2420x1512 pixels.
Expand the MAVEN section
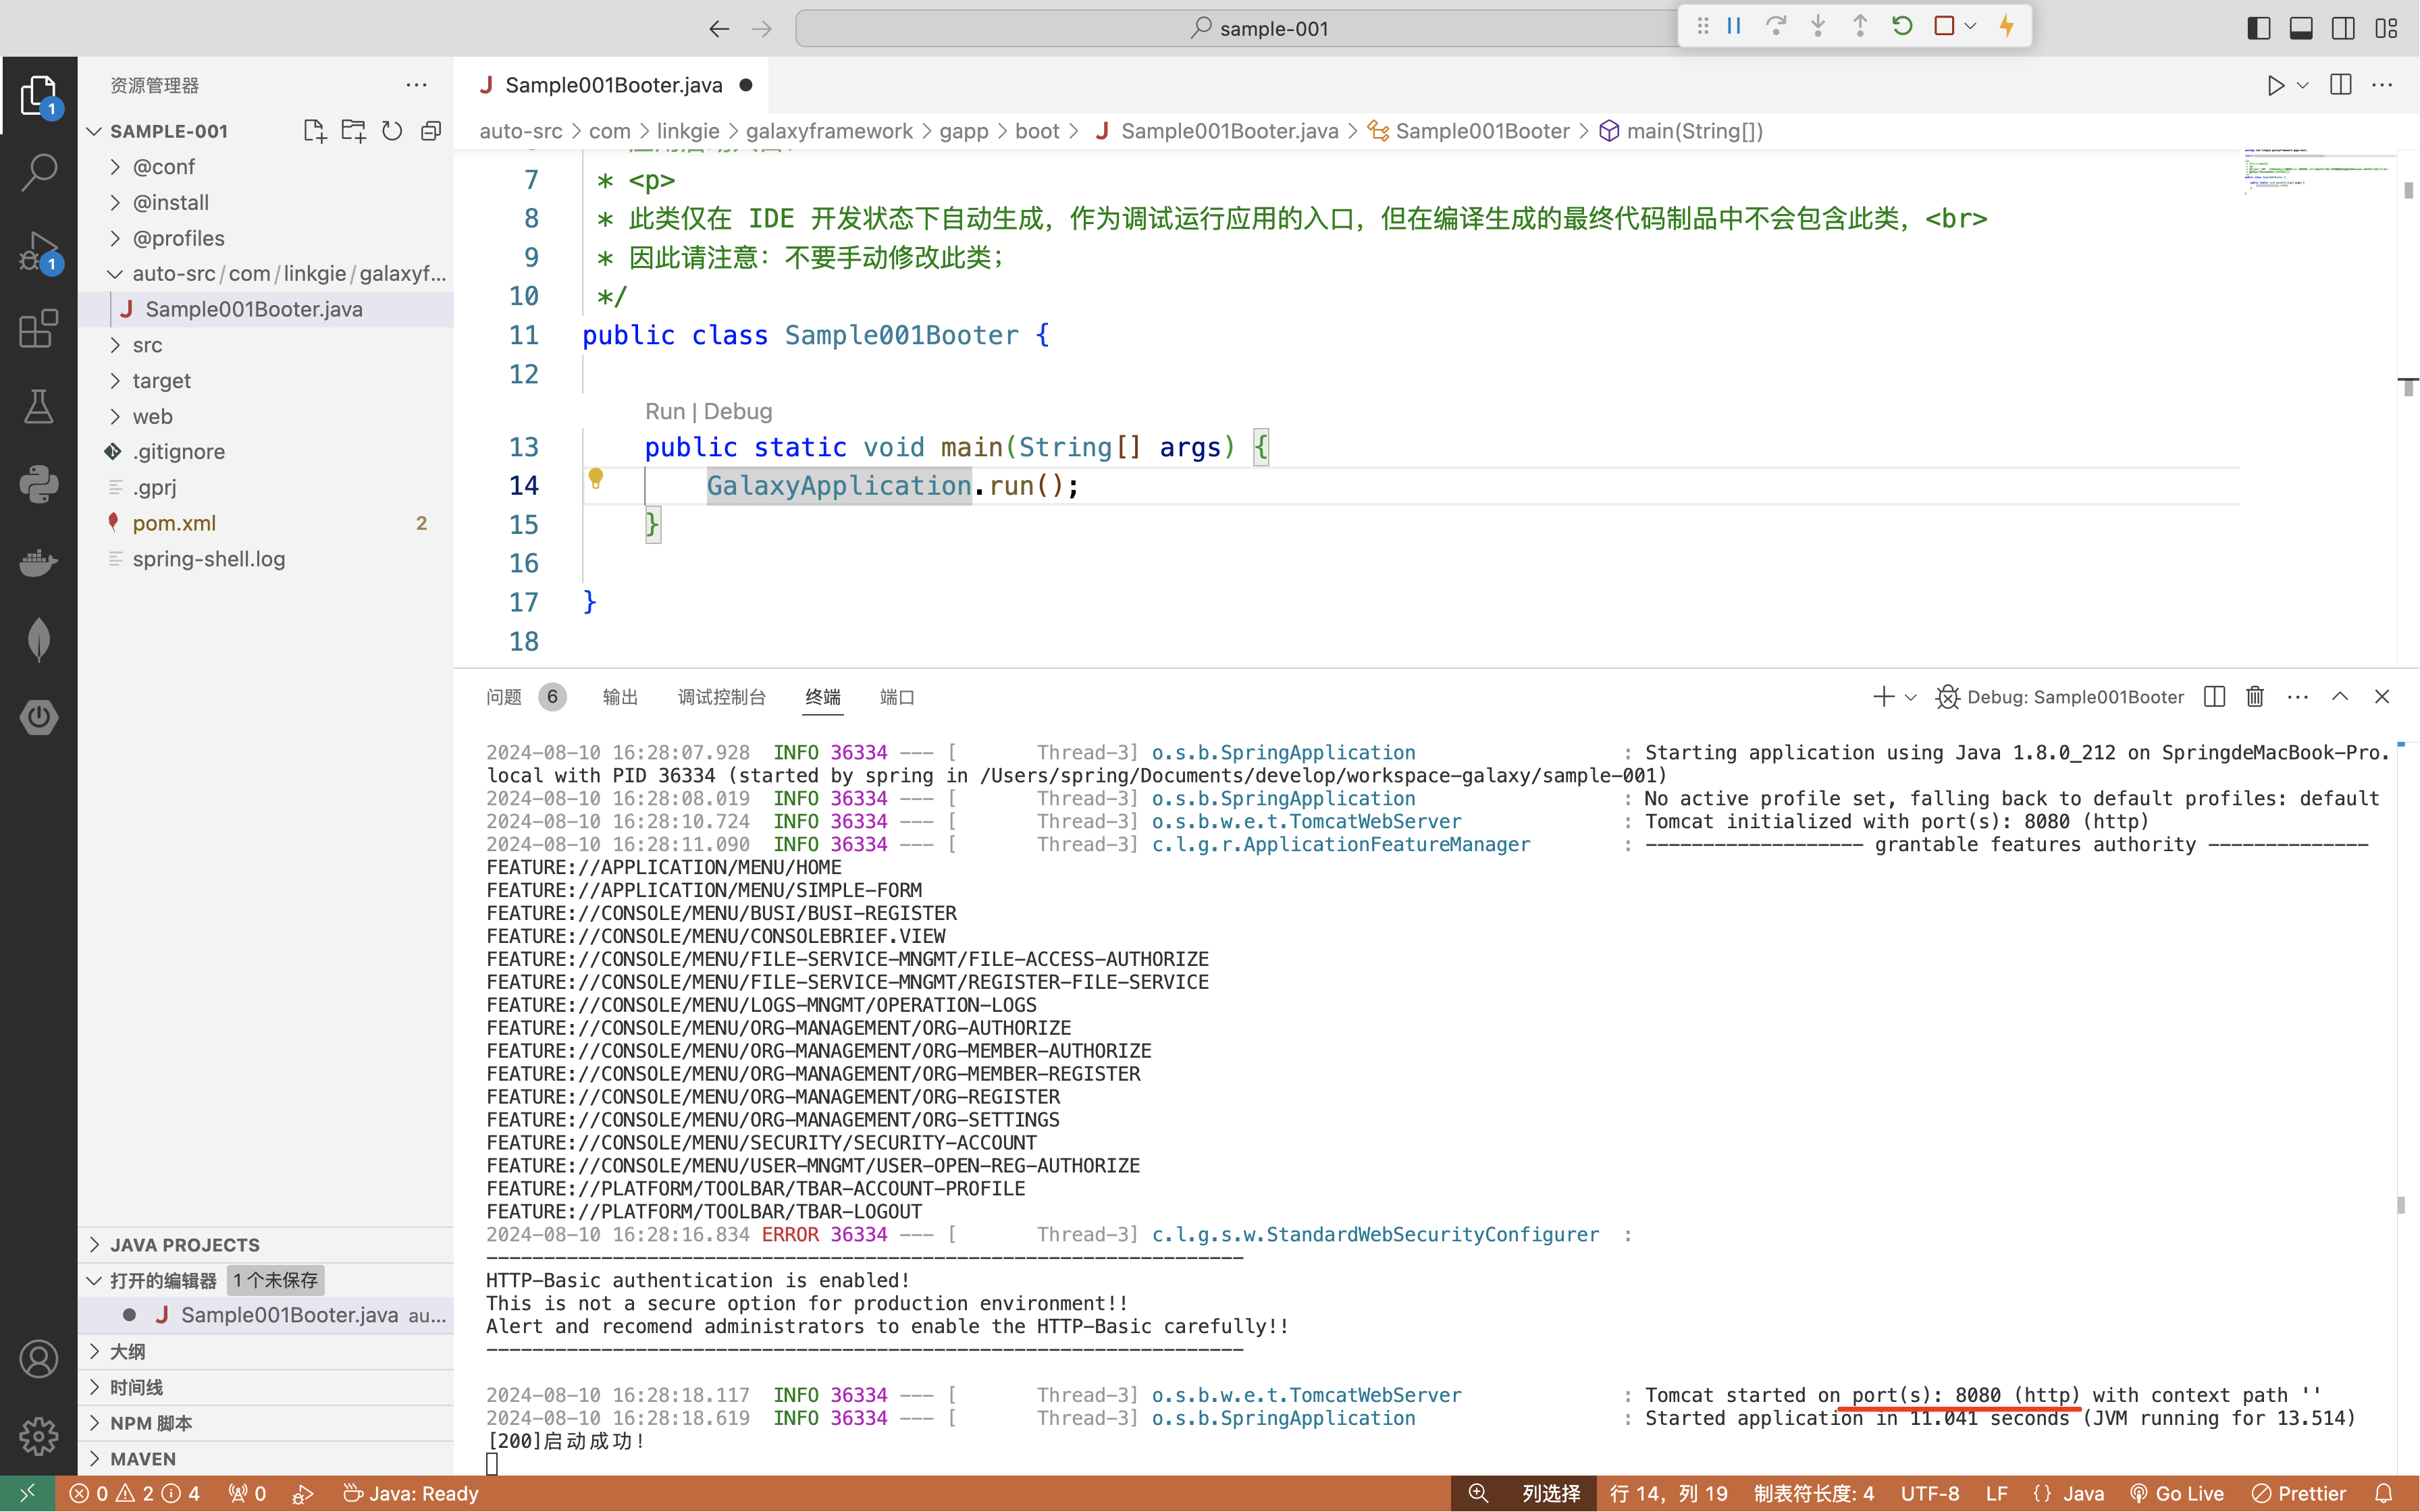click(x=265, y=1459)
